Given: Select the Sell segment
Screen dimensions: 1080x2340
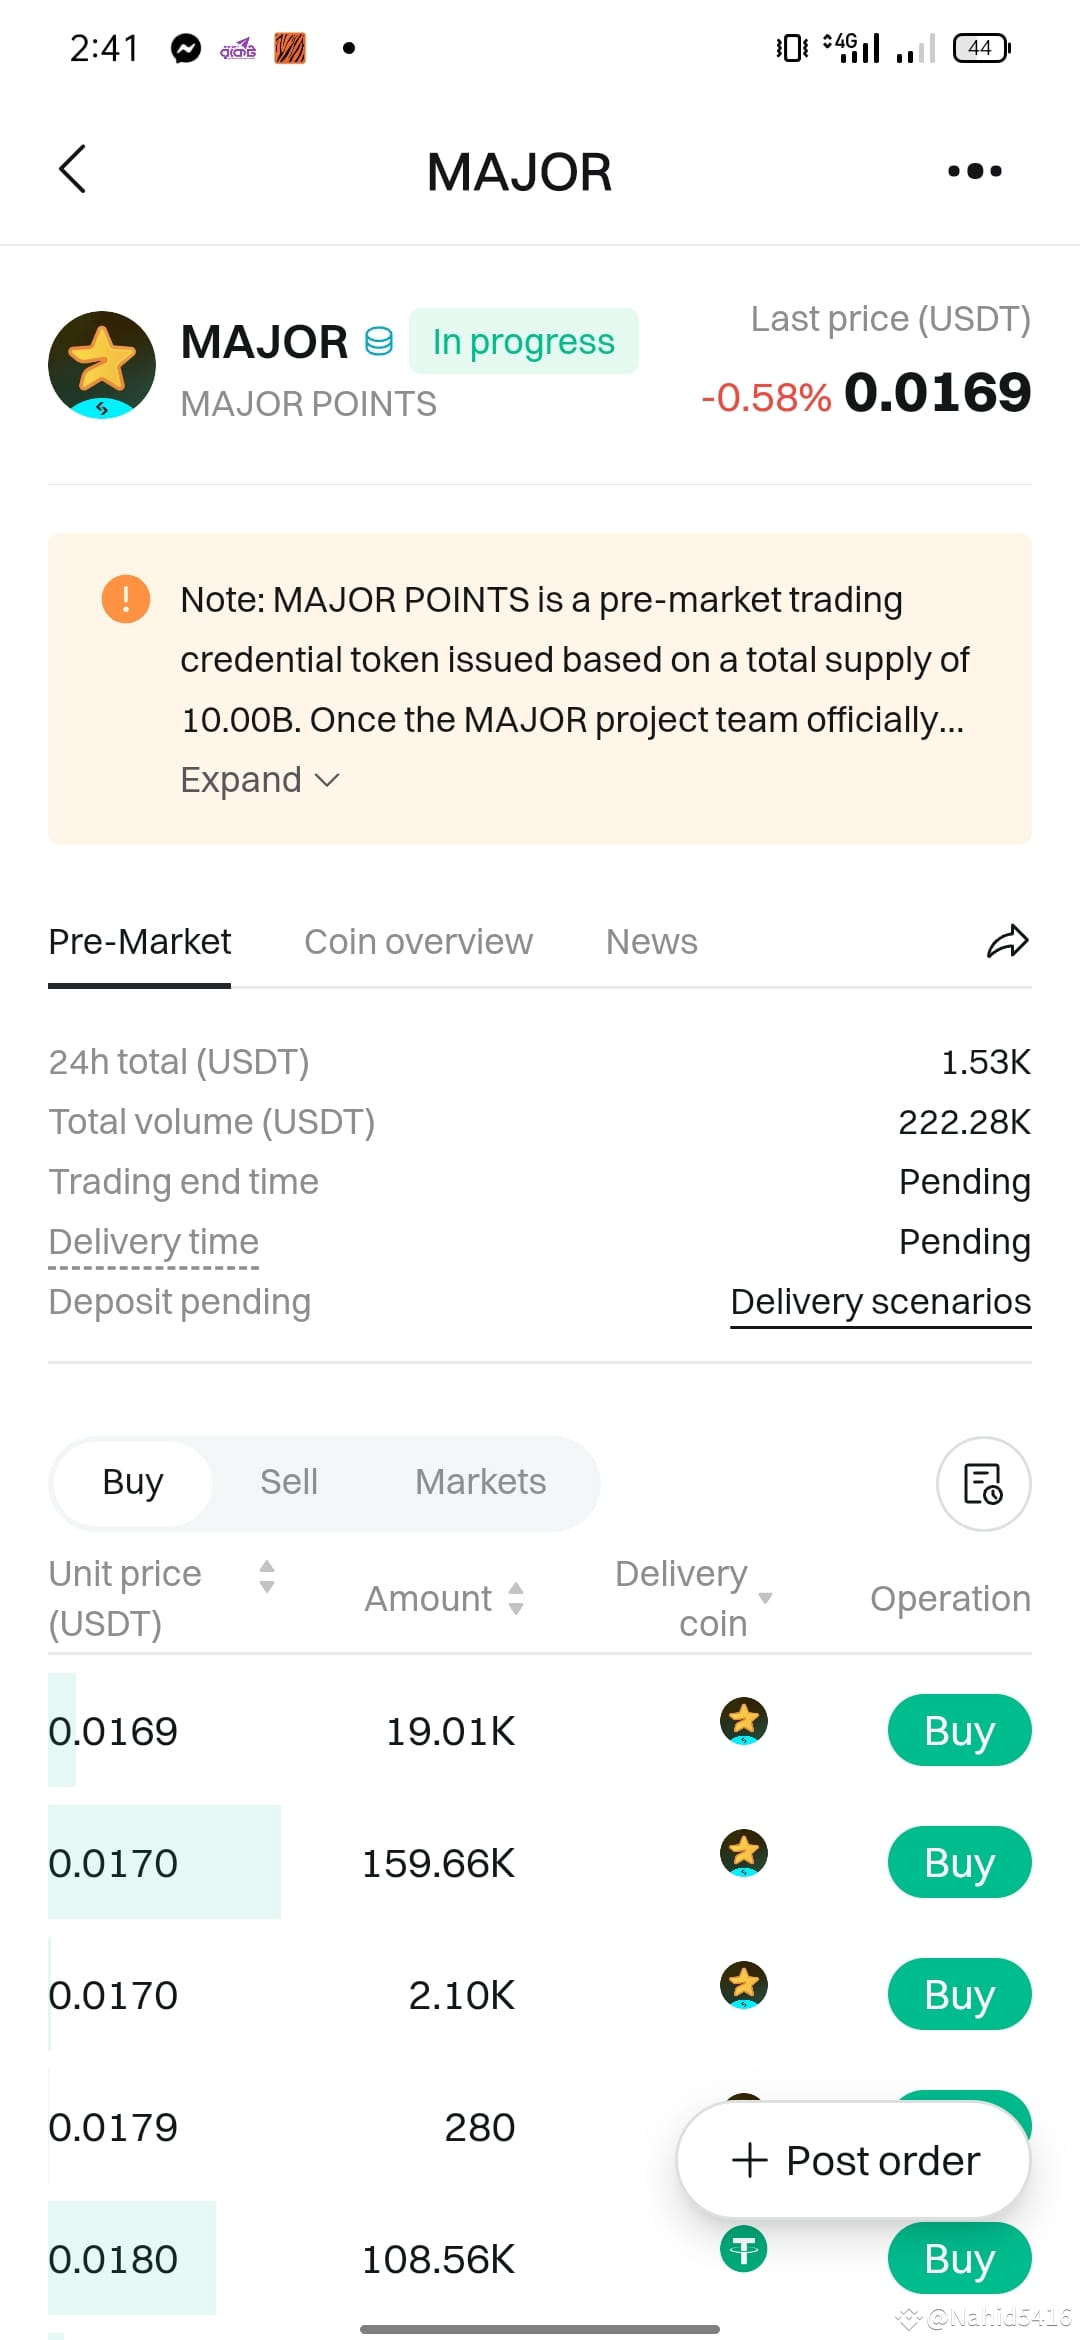Looking at the screenshot, I should tap(289, 1482).
